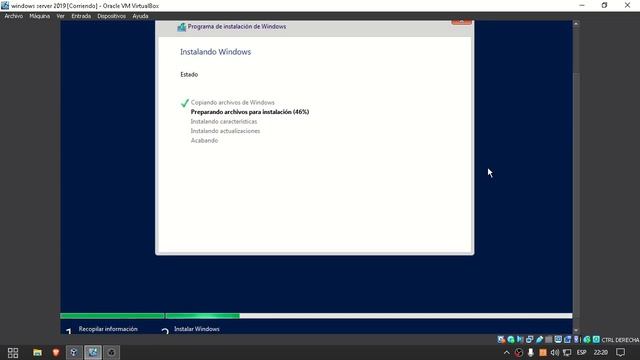Open the Máquina menu
The width and height of the screenshot is (640, 360).
[39, 16]
